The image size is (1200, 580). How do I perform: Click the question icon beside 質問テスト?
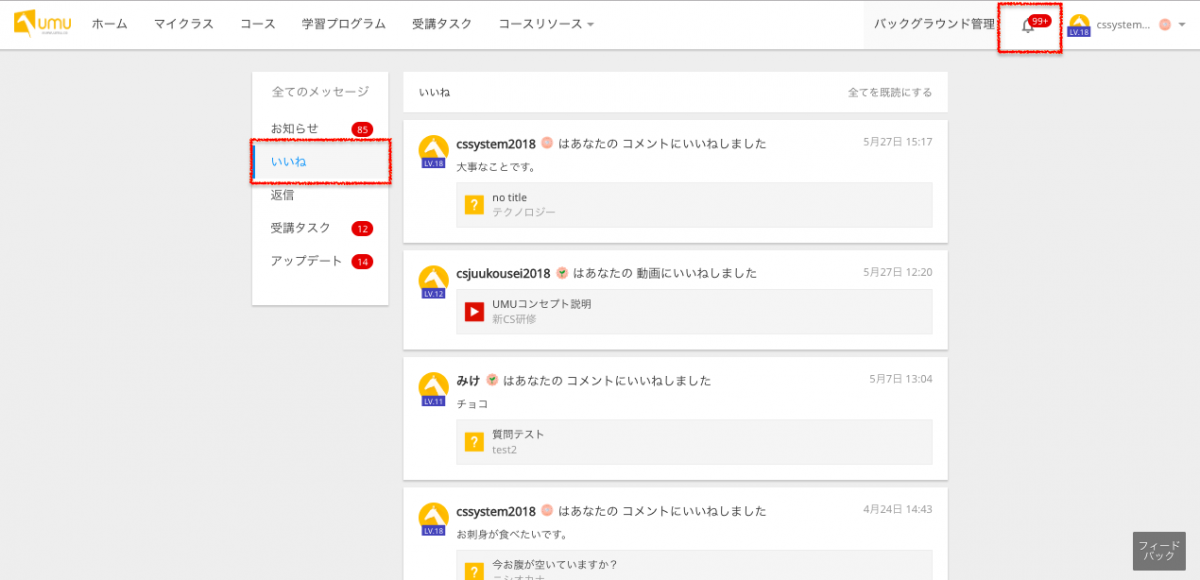point(474,442)
